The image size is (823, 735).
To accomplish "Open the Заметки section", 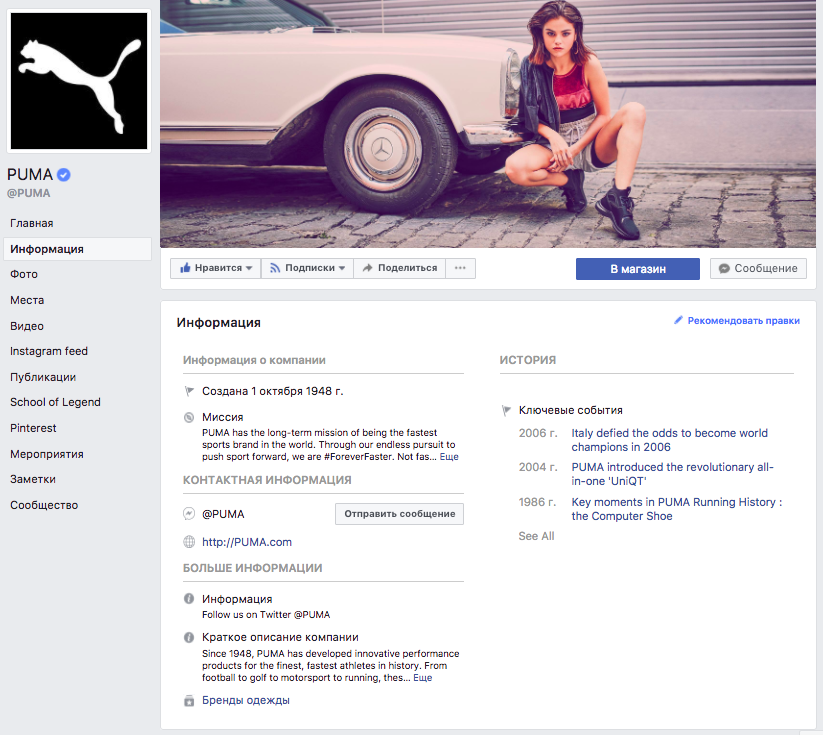I will point(33,479).
